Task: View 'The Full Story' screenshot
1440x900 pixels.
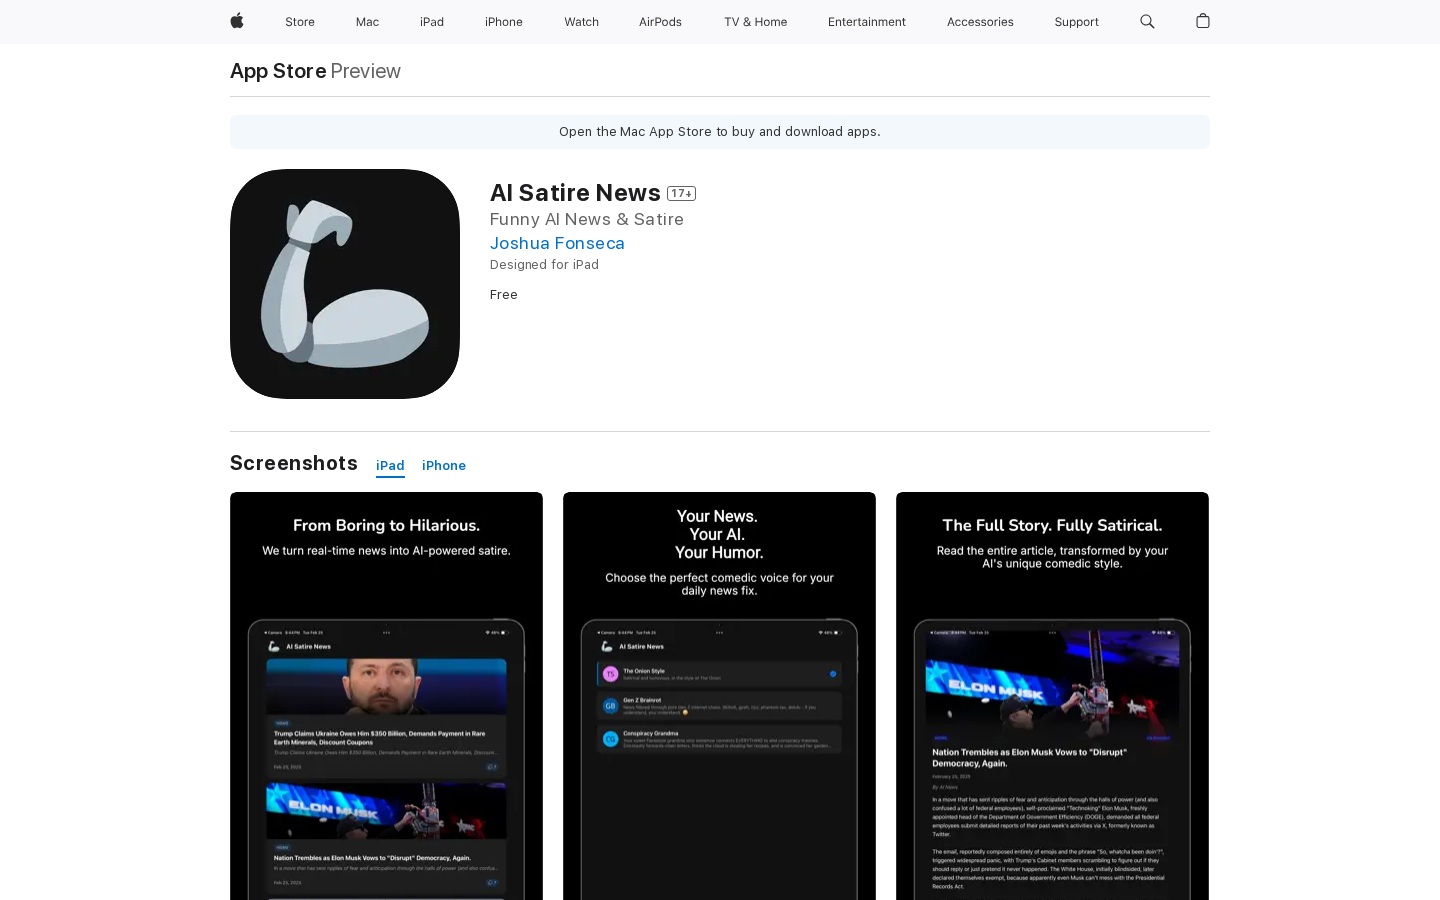Action: pos(1052,696)
